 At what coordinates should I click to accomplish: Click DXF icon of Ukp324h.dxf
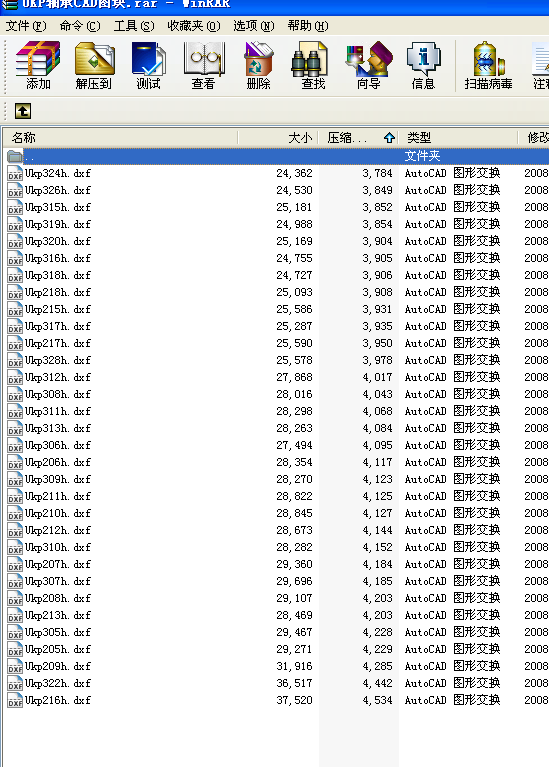pyautogui.click(x=15, y=173)
